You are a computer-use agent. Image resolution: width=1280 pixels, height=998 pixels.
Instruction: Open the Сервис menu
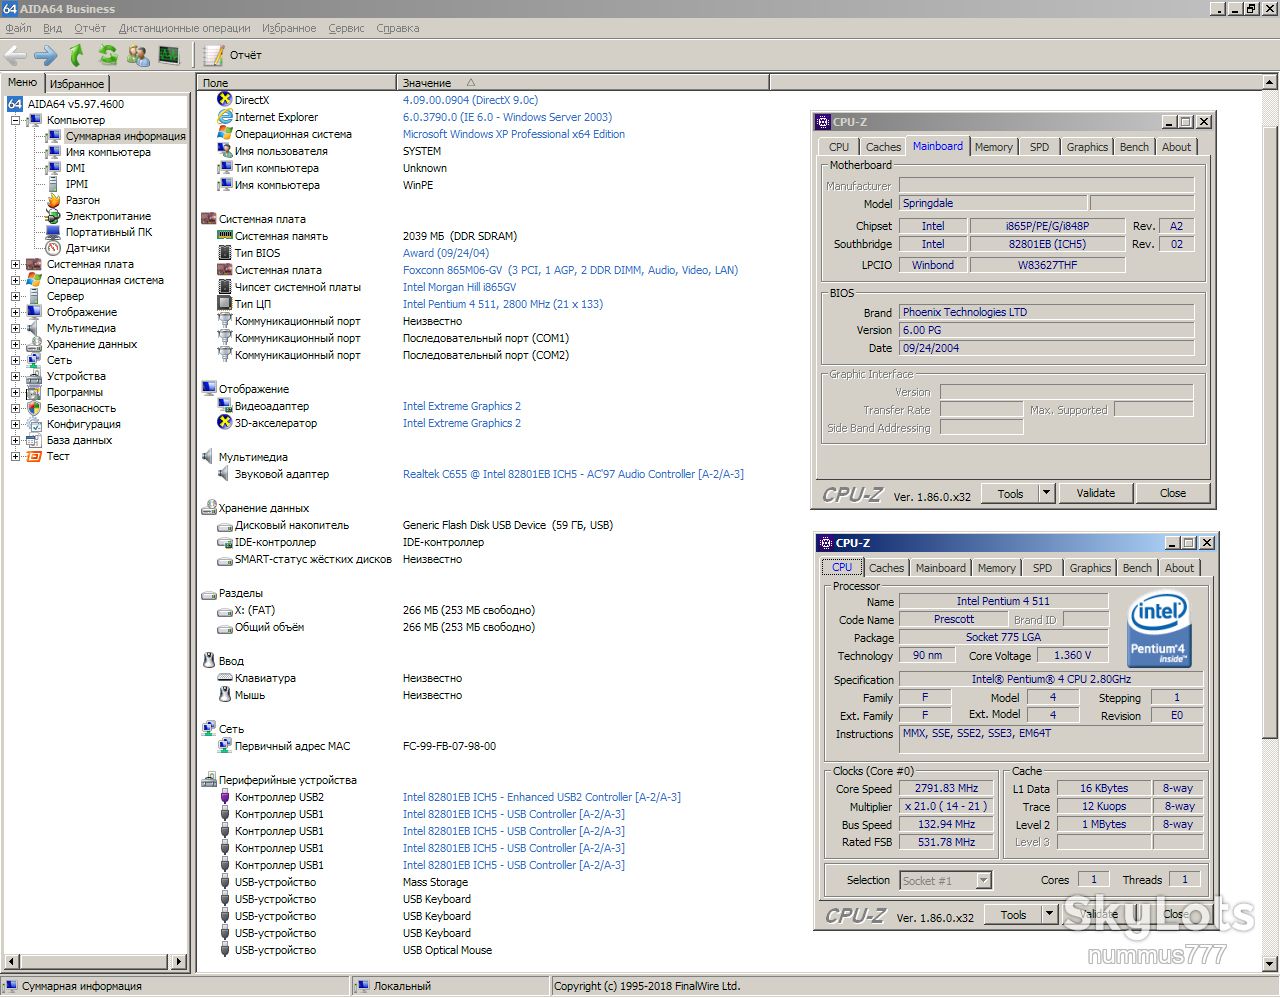pyautogui.click(x=346, y=28)
